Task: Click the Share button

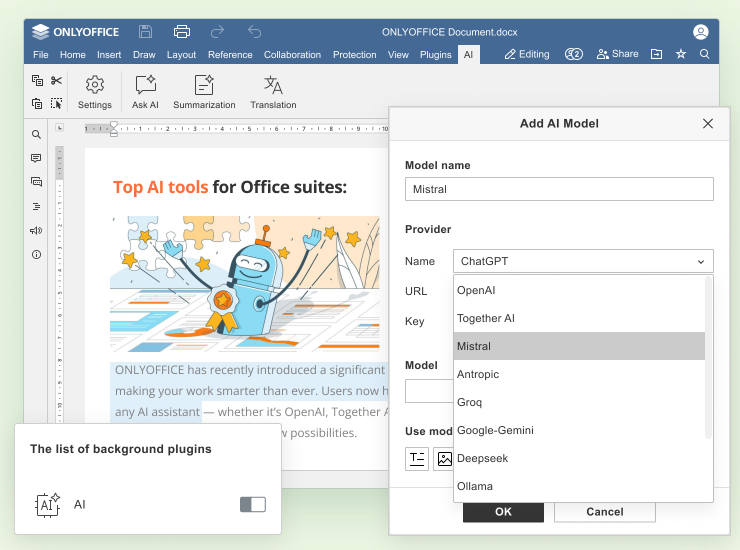Action: [x=617, y=54]
